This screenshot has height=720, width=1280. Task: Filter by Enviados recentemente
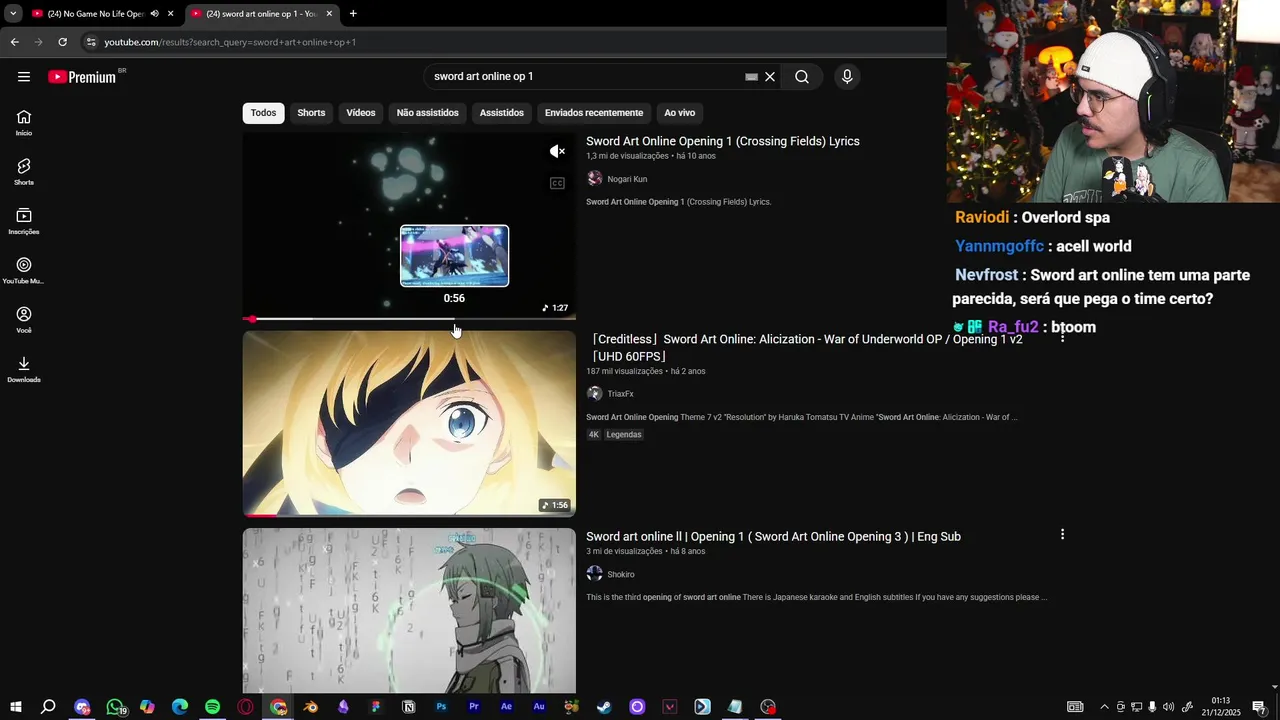click(x=594, y=113)
